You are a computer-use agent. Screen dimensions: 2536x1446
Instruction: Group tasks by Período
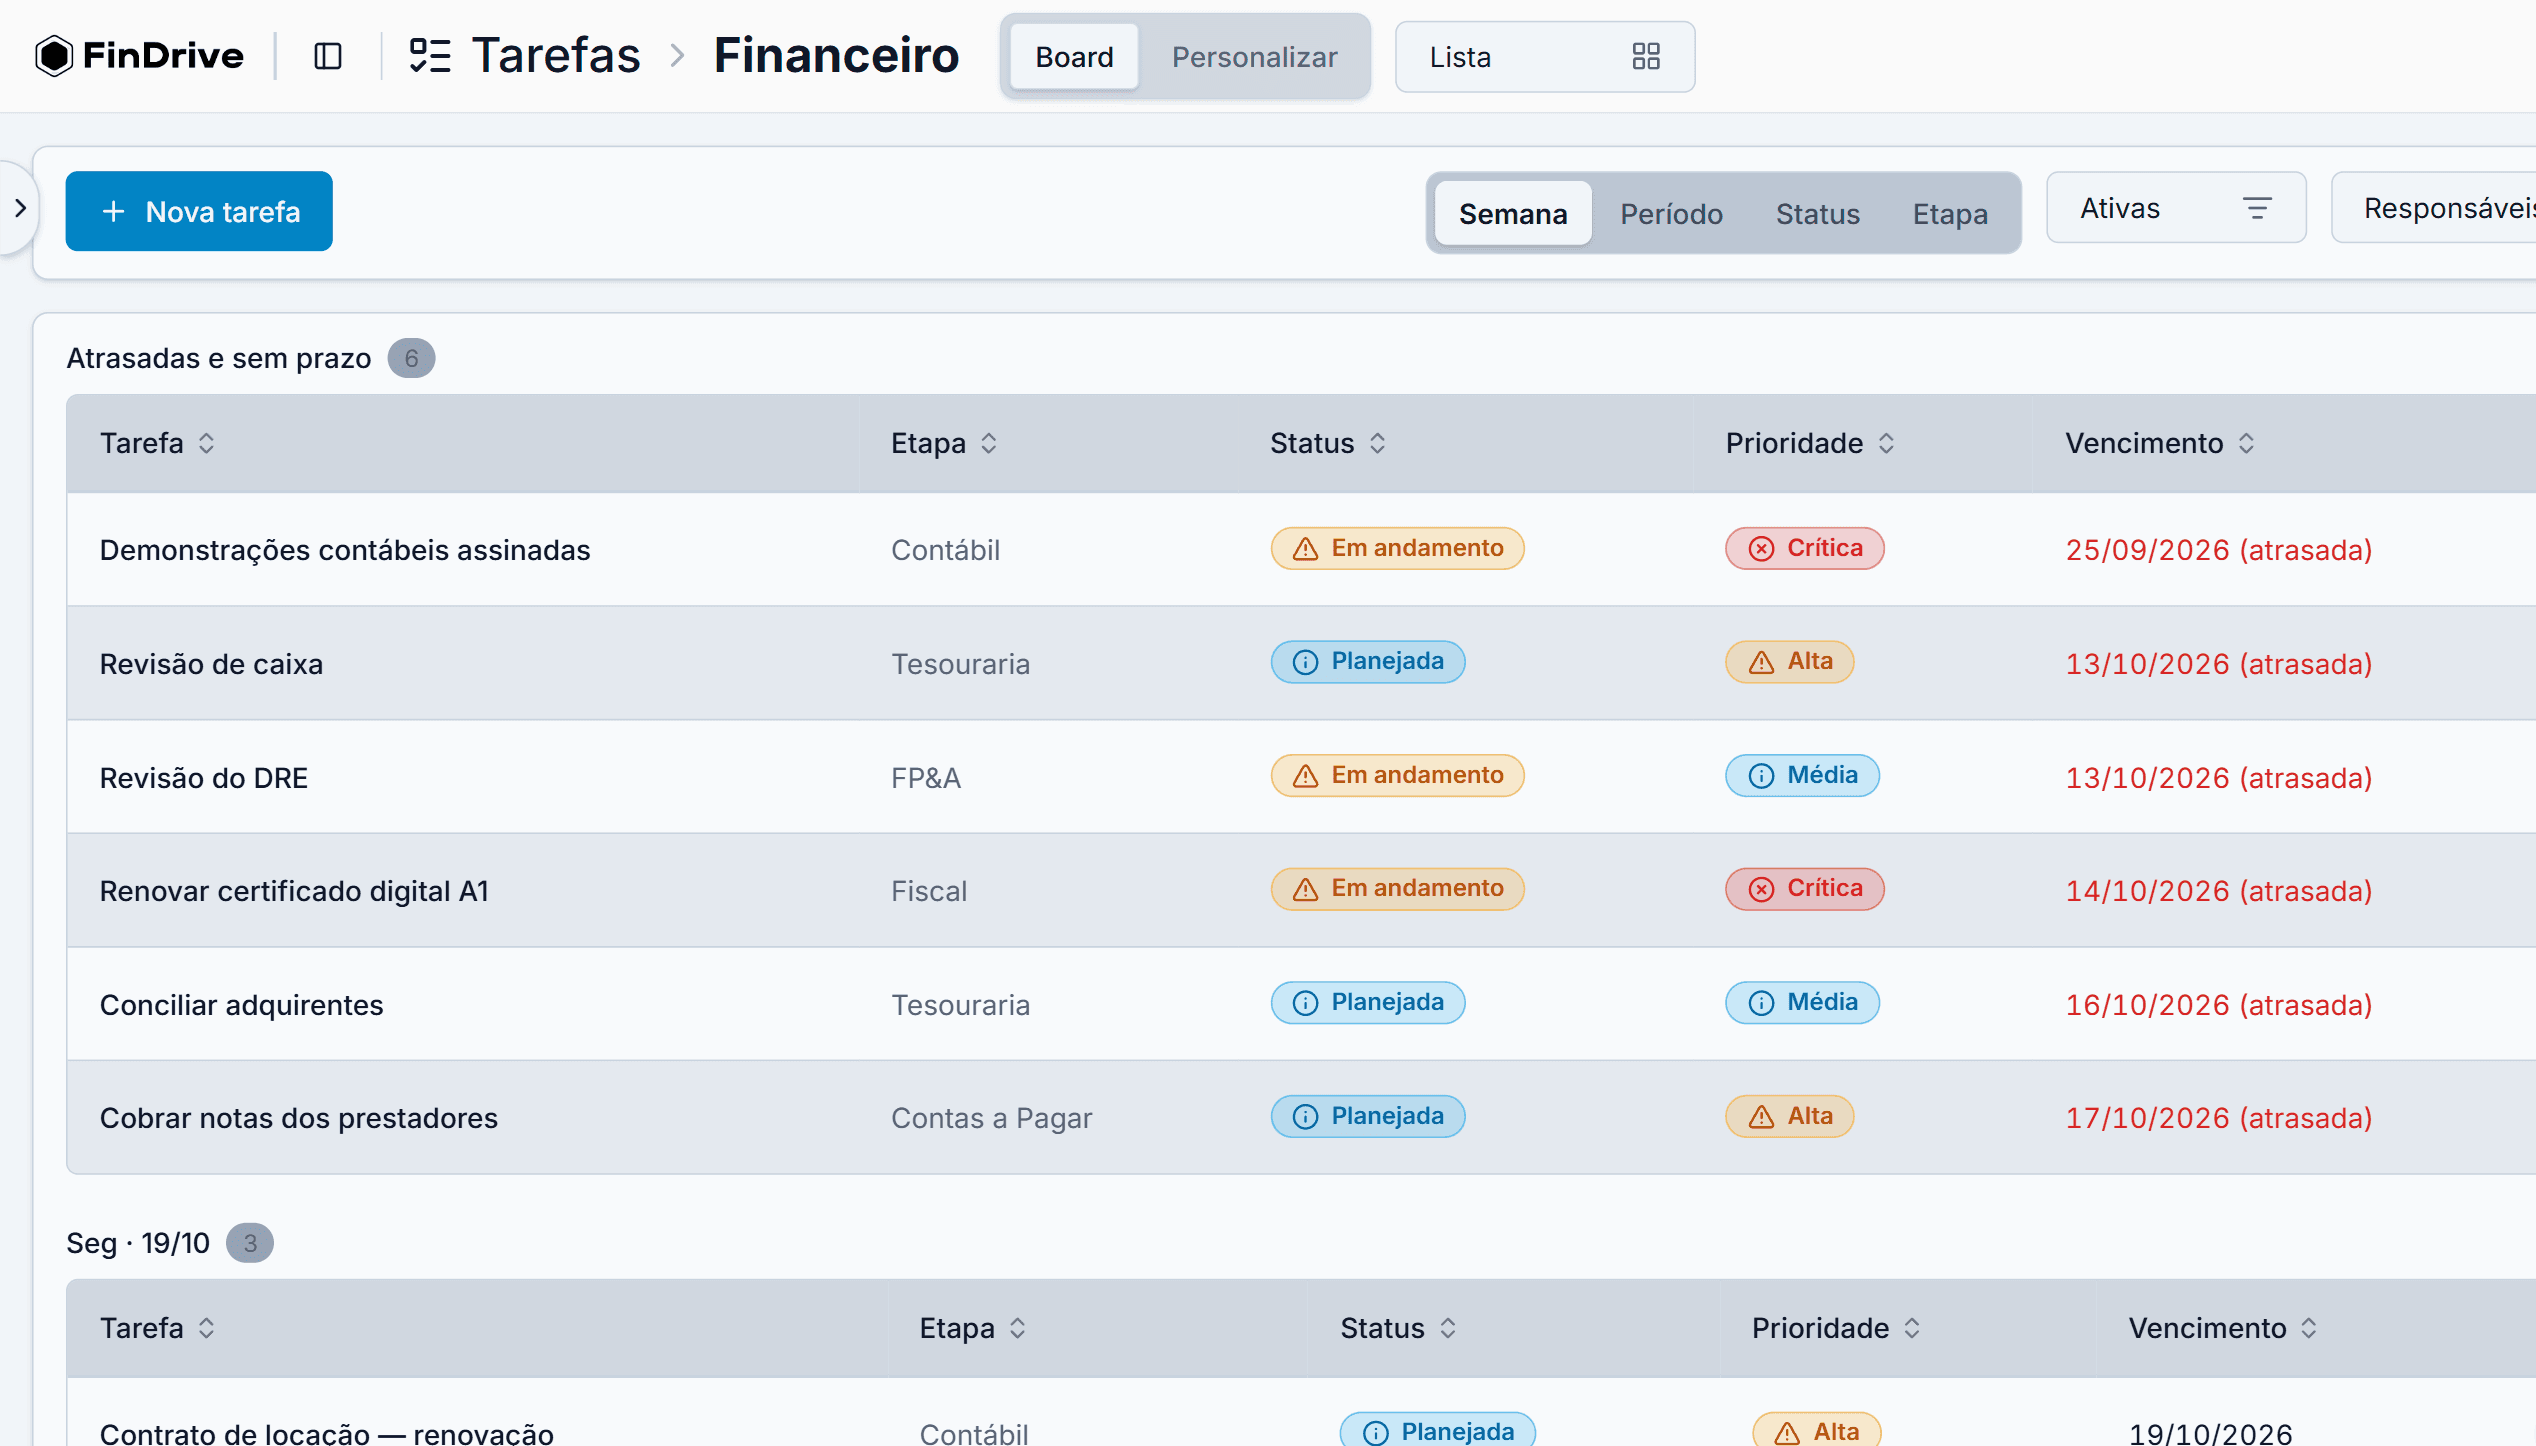click(x=1671, y=214)
